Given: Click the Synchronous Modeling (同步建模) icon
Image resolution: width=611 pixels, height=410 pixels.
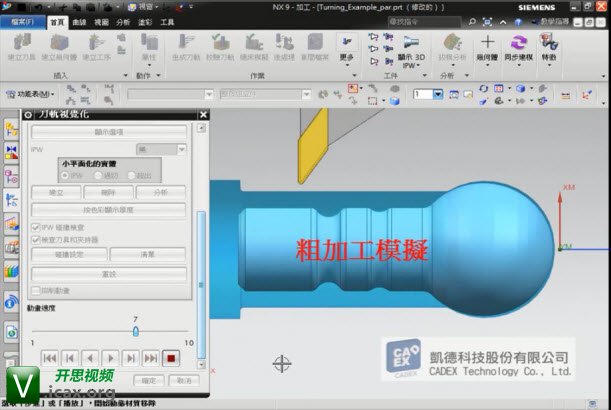Looking at the screenshot, I should pos(518,46).
